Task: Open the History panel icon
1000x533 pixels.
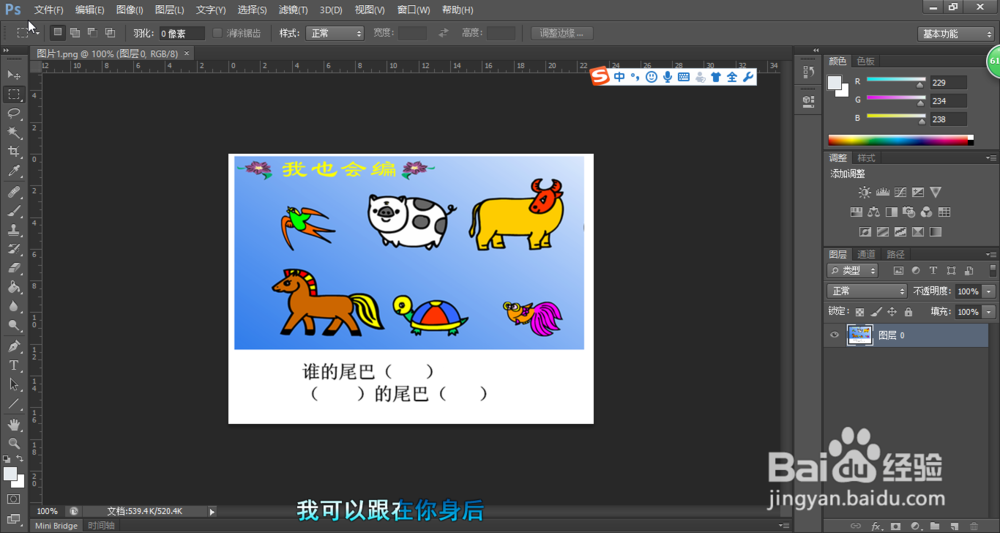Action: [807, 73]
